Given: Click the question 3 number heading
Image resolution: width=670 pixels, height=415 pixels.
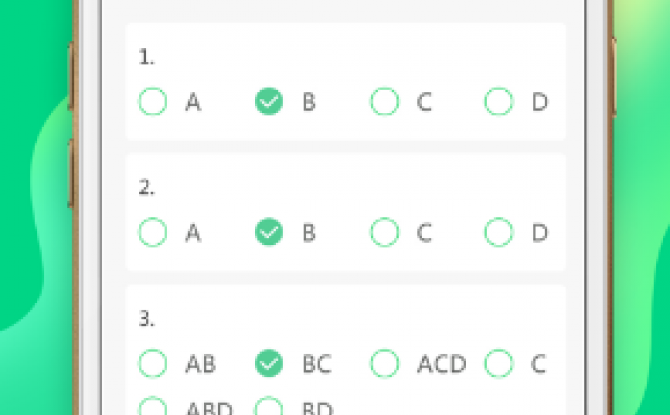Looking at the screenshot, I should click(x=147, y=319).
